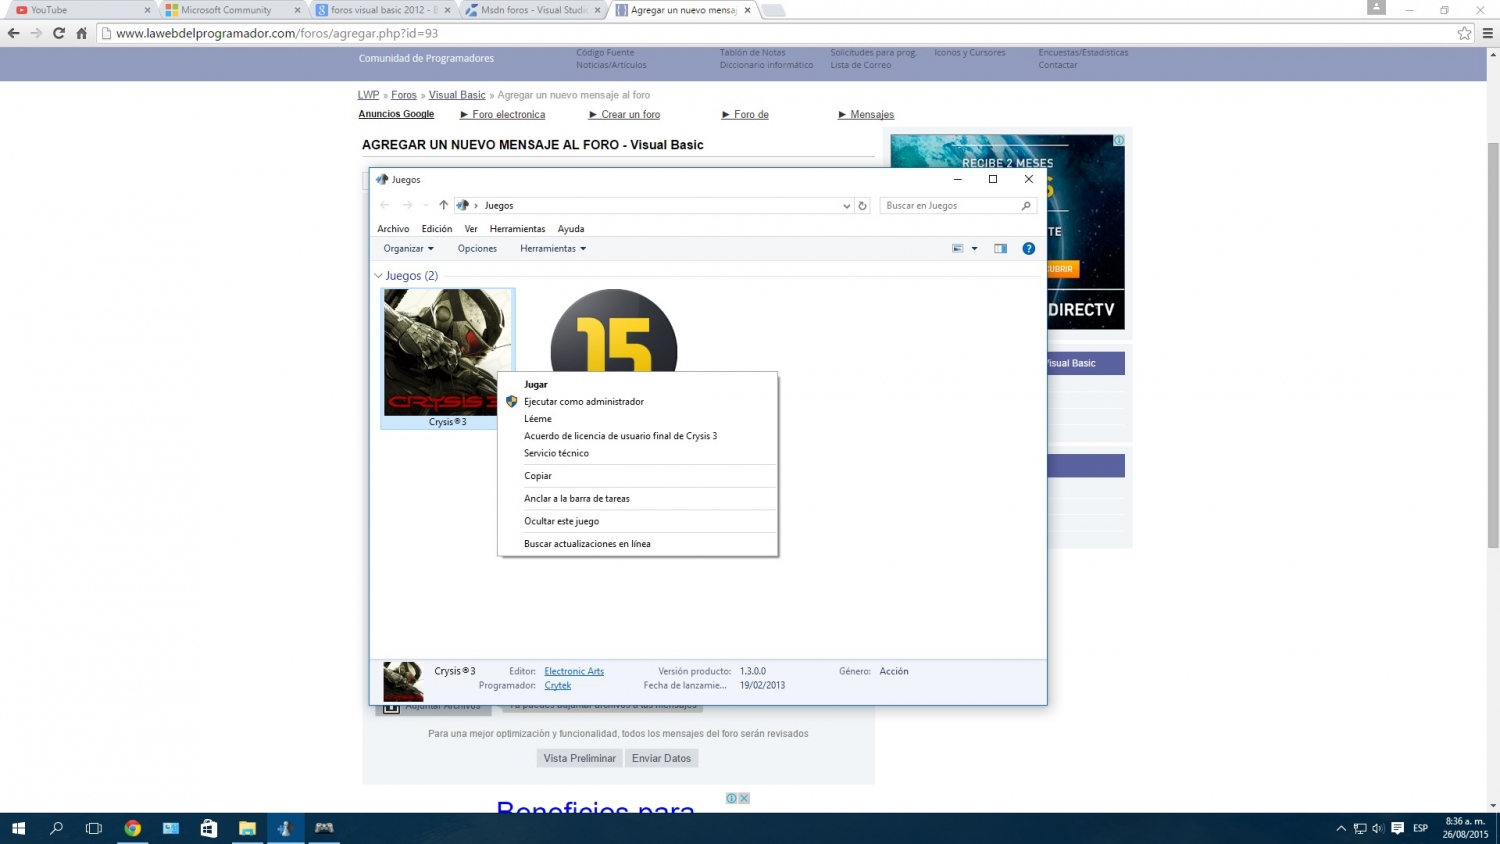Viewport: 1500px width, 844px height.
Task: Choose Ocultar este juego
Action: point(638,521)
